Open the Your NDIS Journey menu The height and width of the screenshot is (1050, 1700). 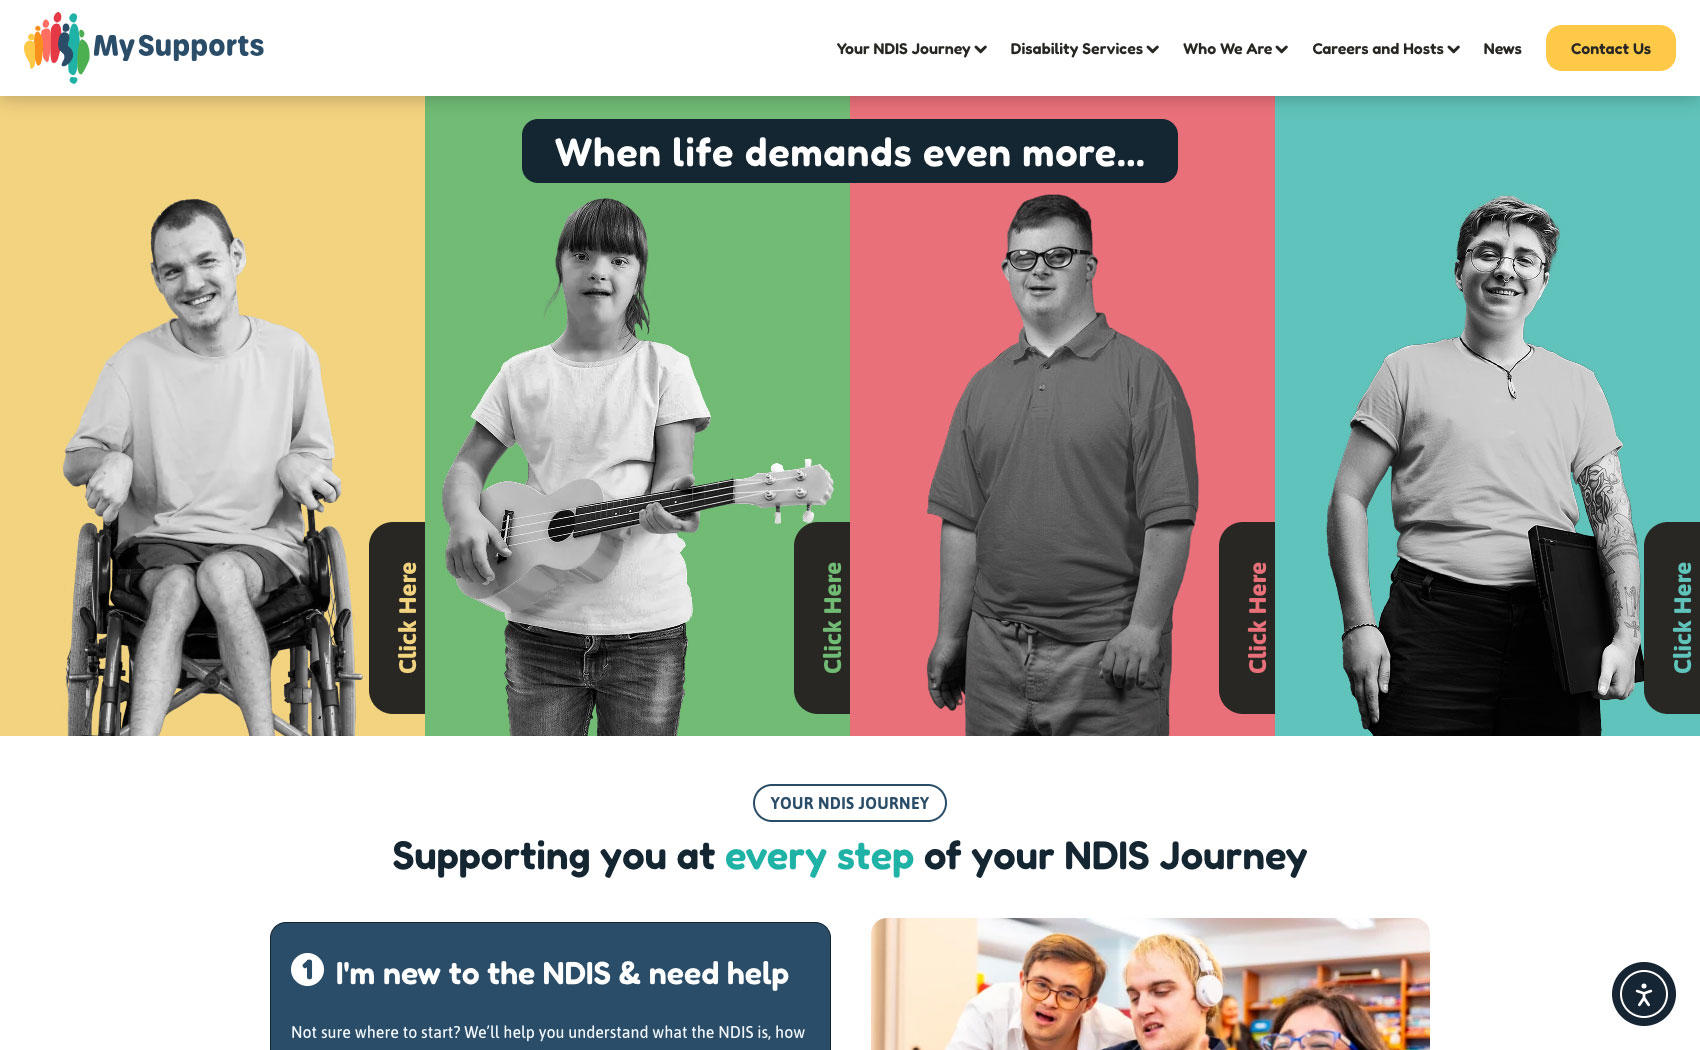[903, 48]
